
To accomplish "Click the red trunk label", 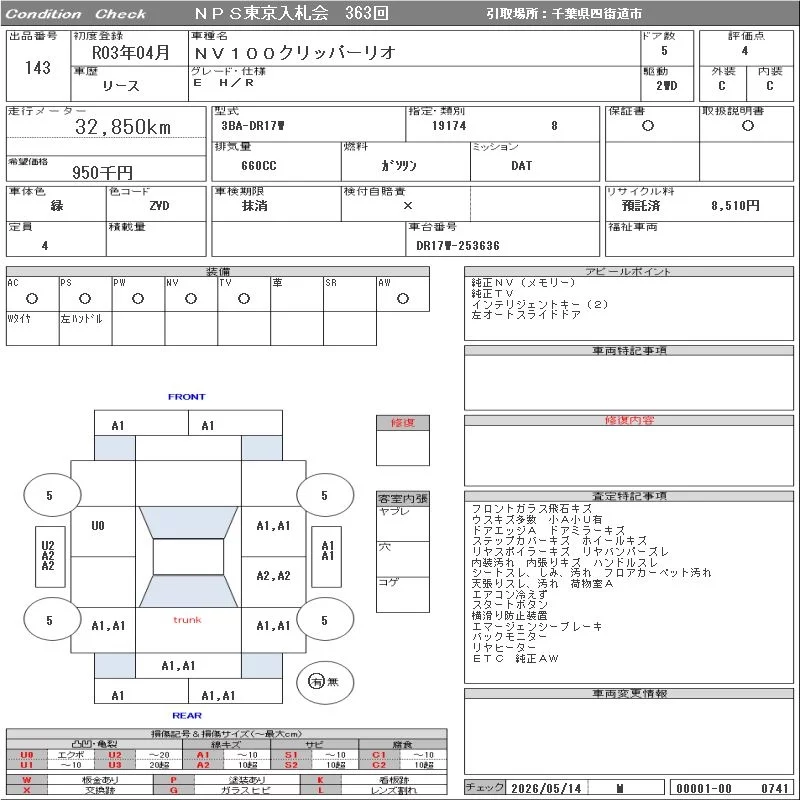I will tap(187, 620).
